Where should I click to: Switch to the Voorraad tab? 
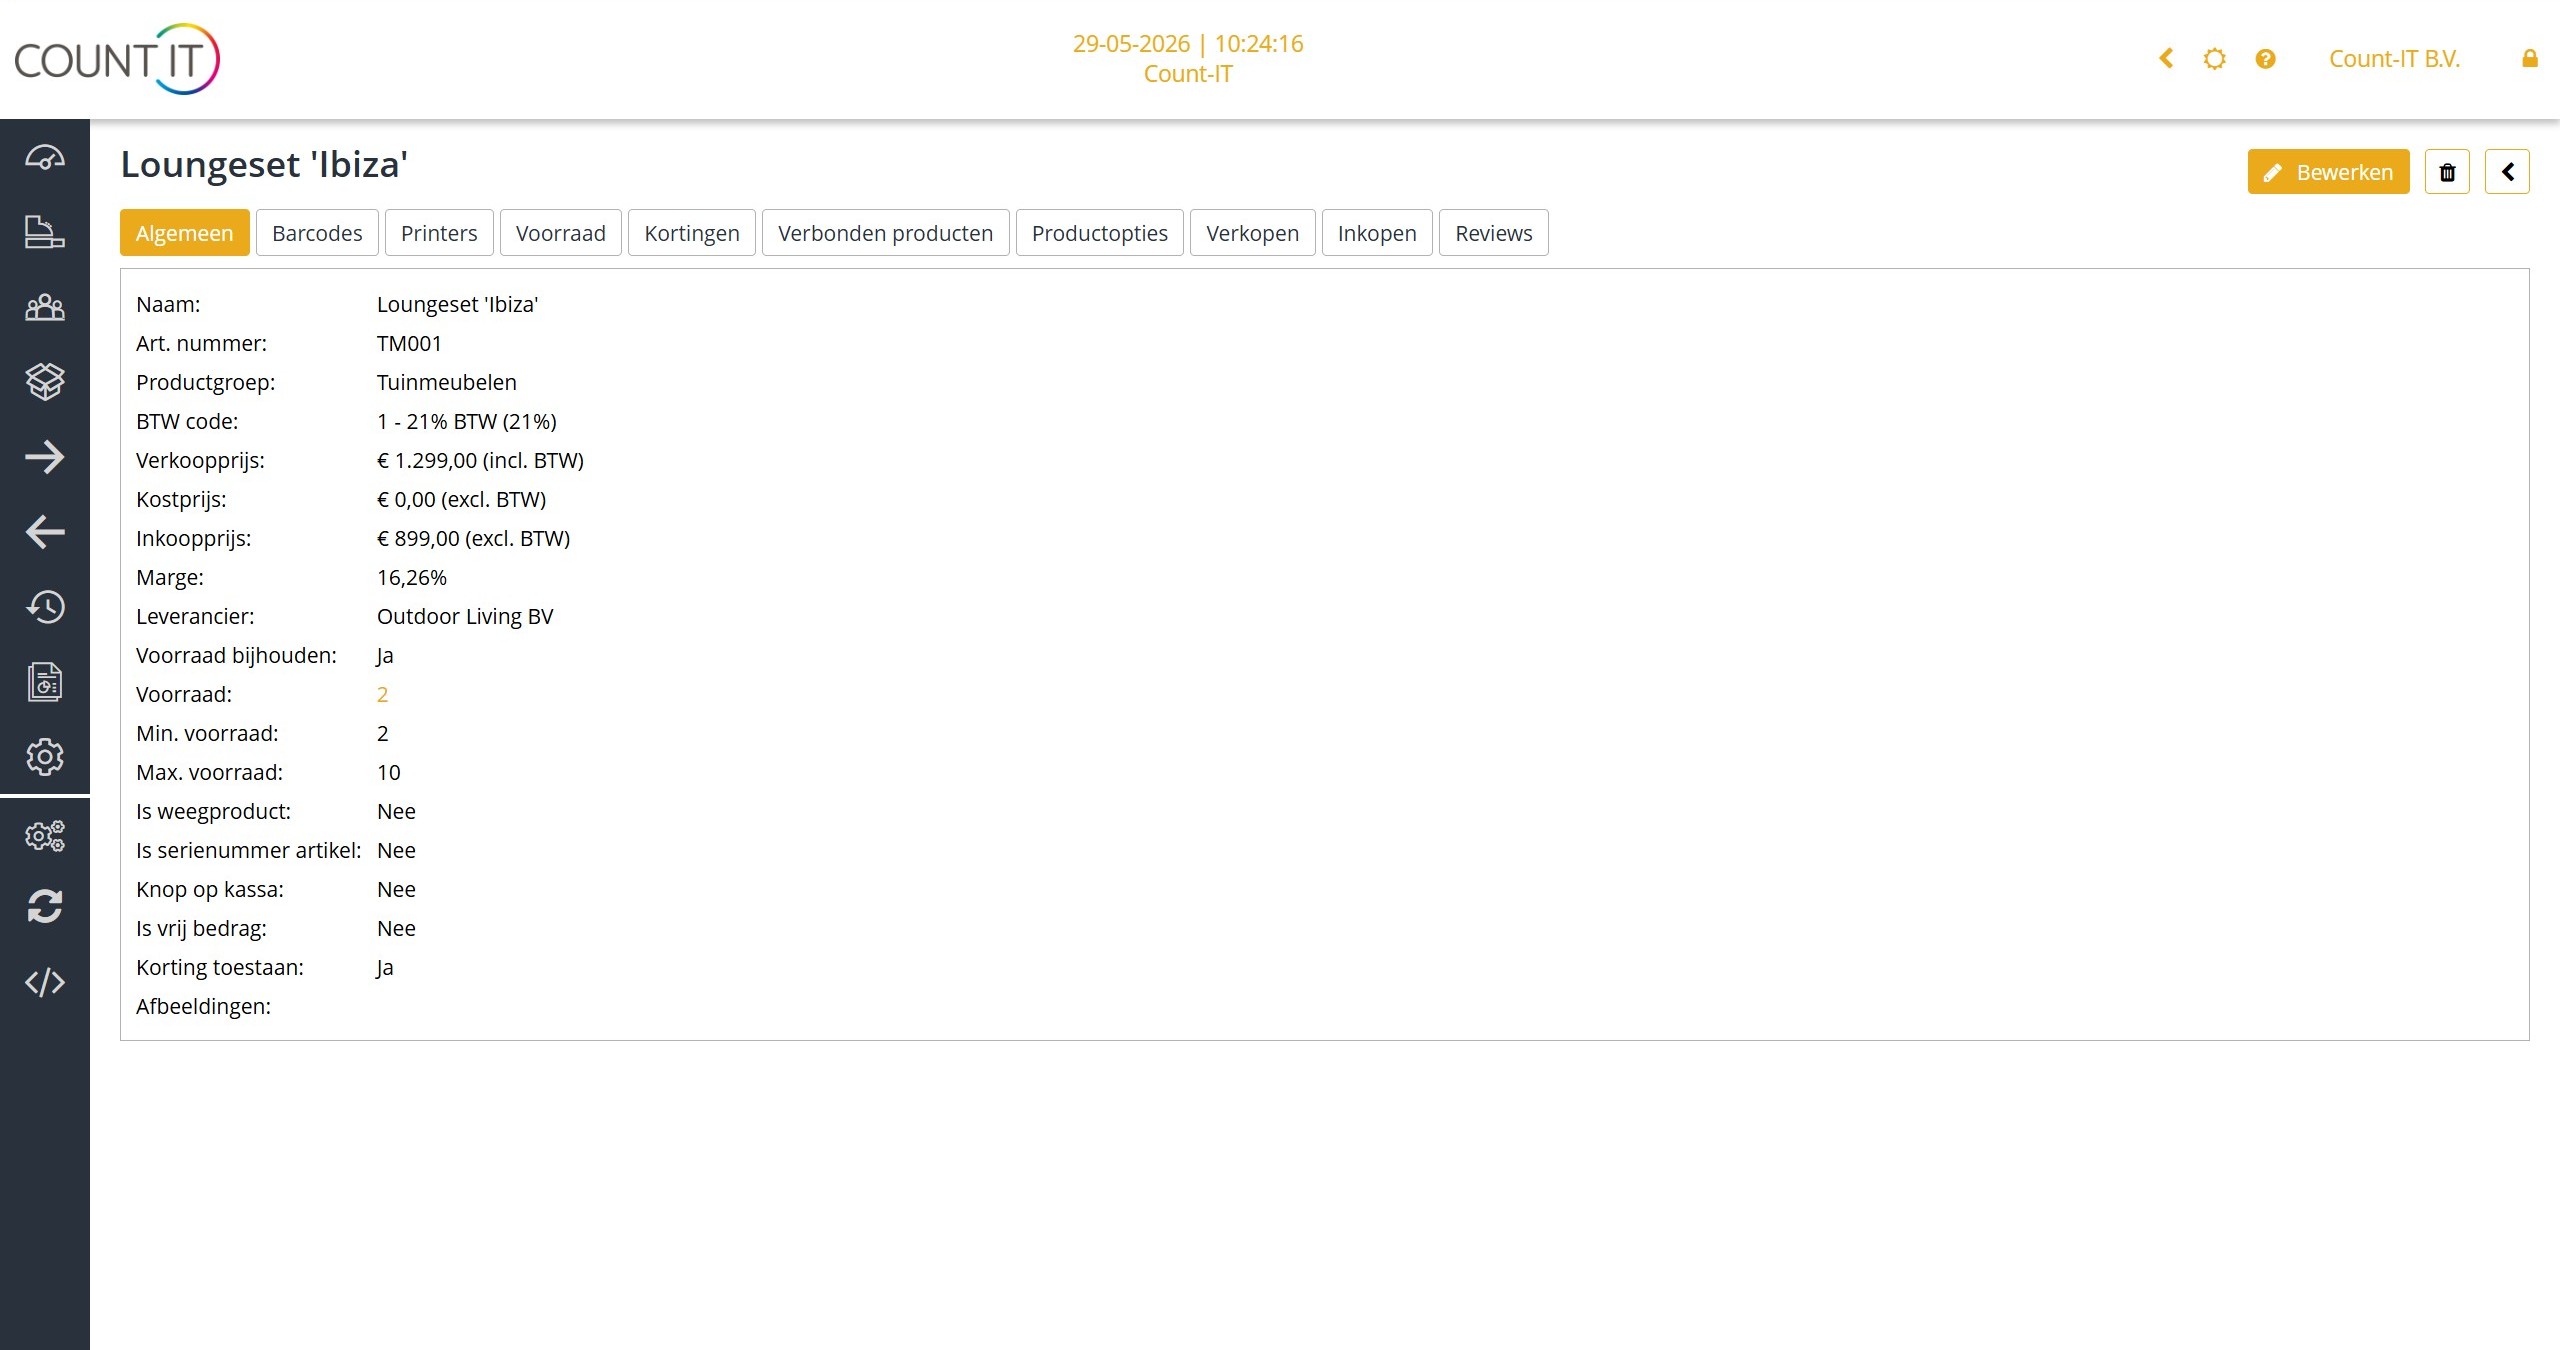tap(561, 233)
